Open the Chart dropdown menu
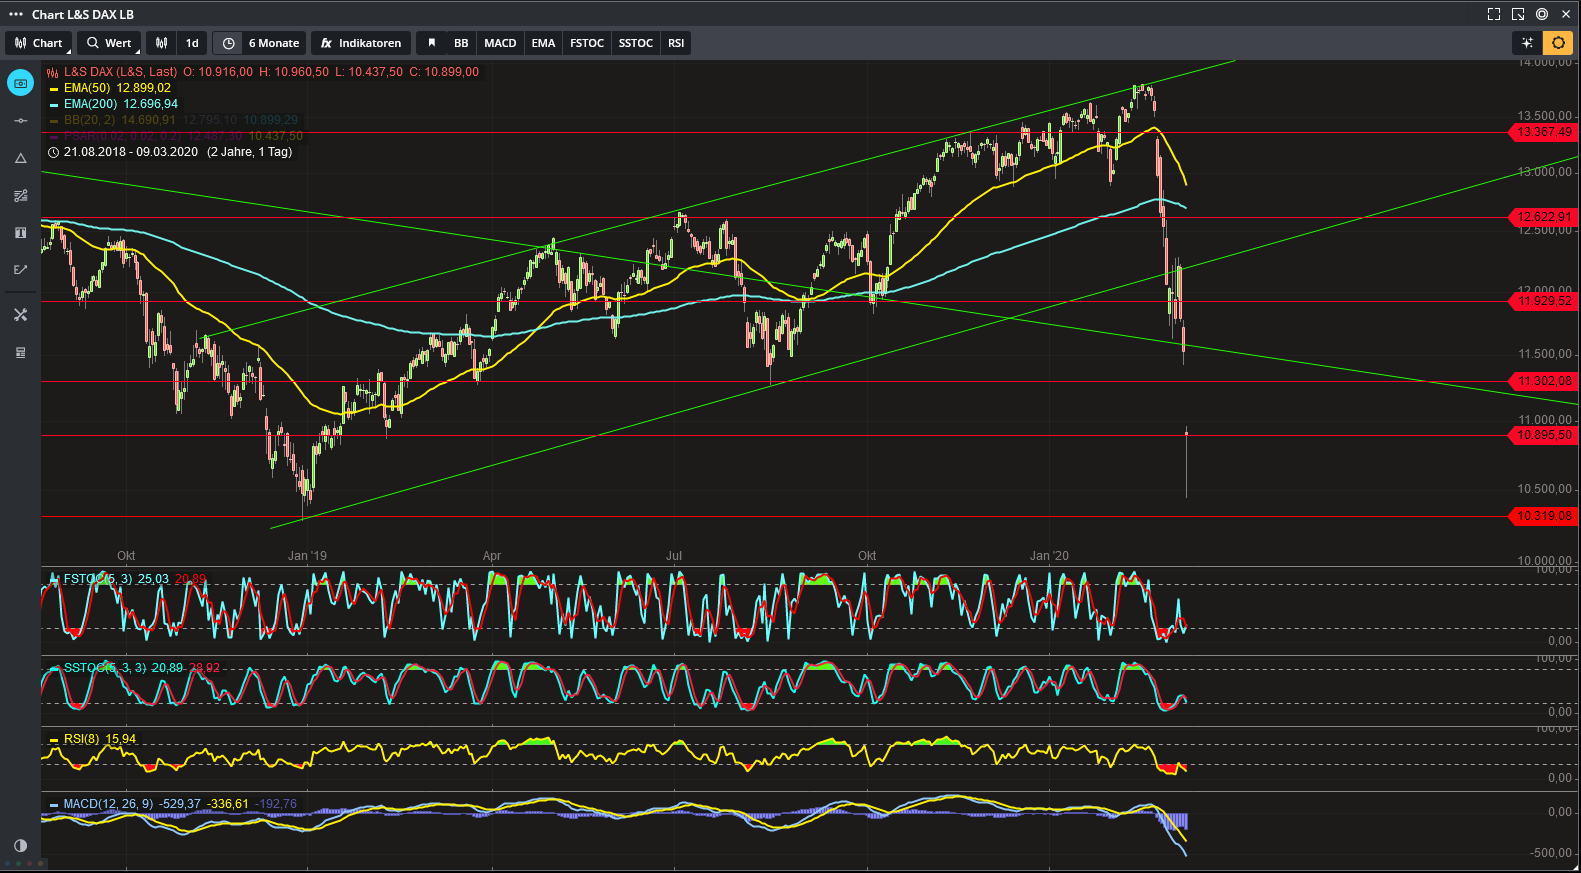The height and width of the screenshot is (873, 1581). coord(39,43)
